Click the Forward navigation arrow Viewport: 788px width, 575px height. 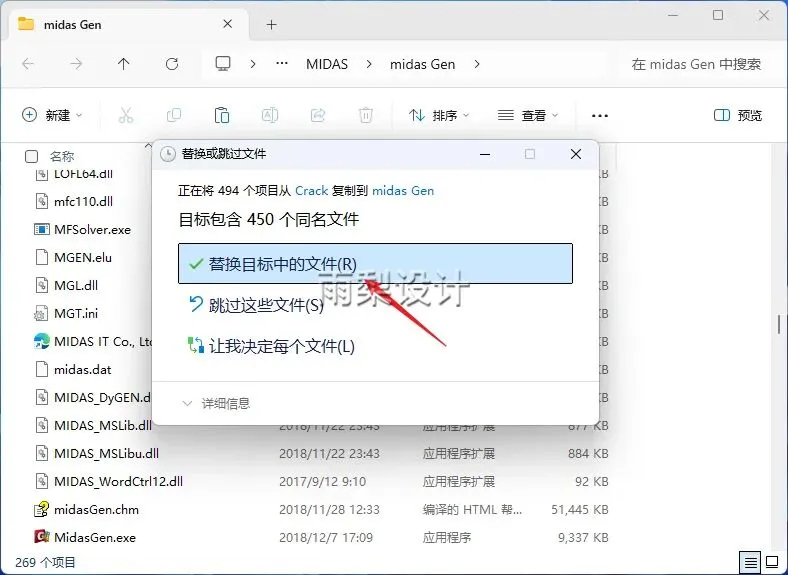tap(76, 64)
